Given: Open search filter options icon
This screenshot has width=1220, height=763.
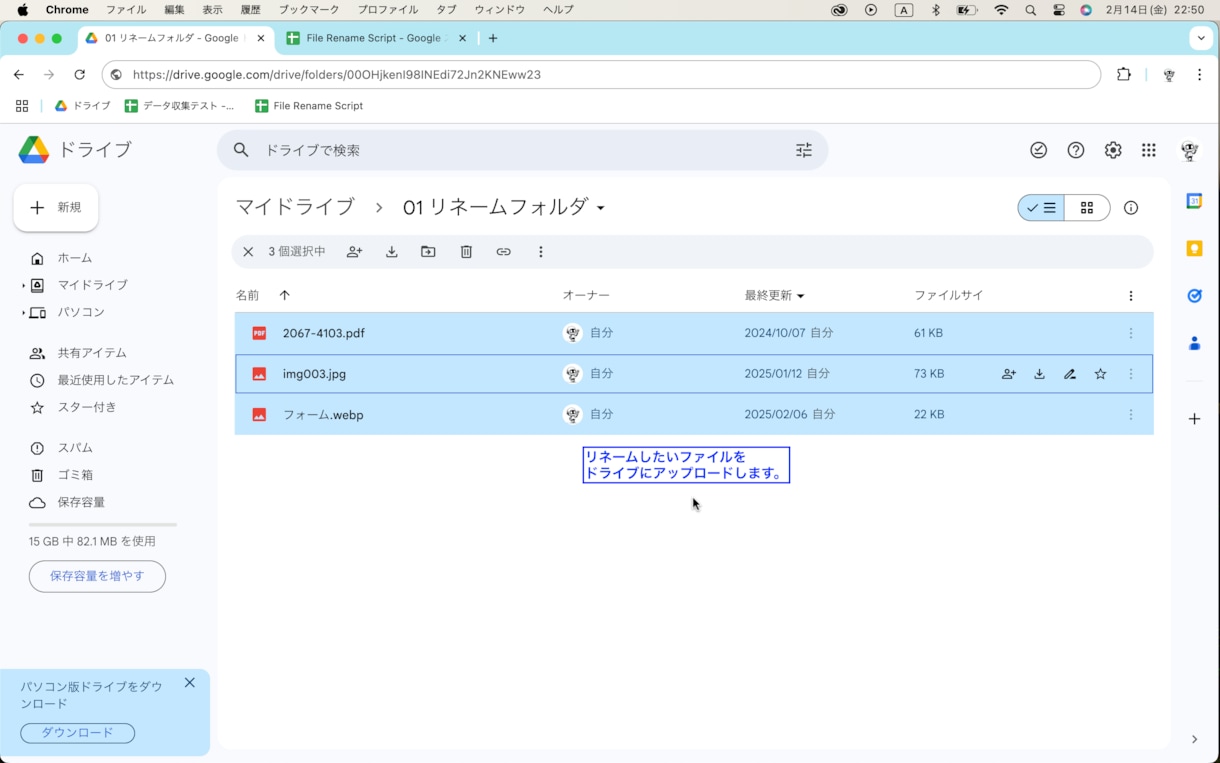Looking at the screenshot, I should (x=804, y=150).
